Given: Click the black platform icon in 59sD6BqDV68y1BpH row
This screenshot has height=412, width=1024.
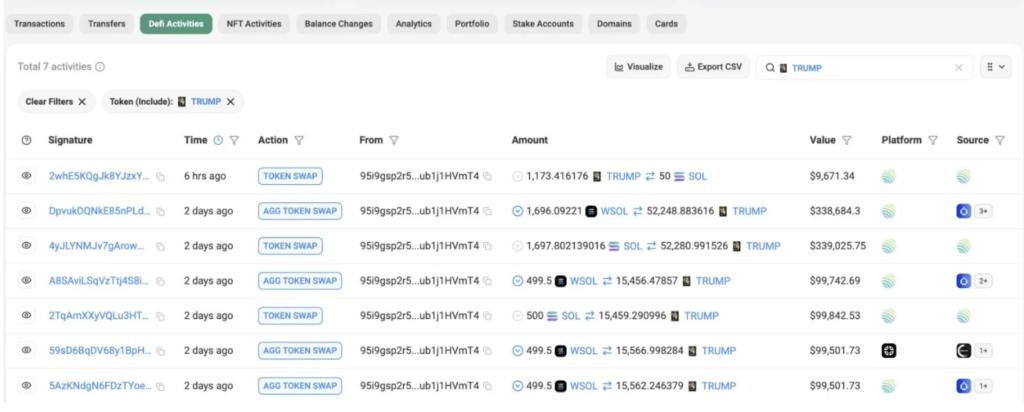Looking at the screenshot, I should click(888, 351).
